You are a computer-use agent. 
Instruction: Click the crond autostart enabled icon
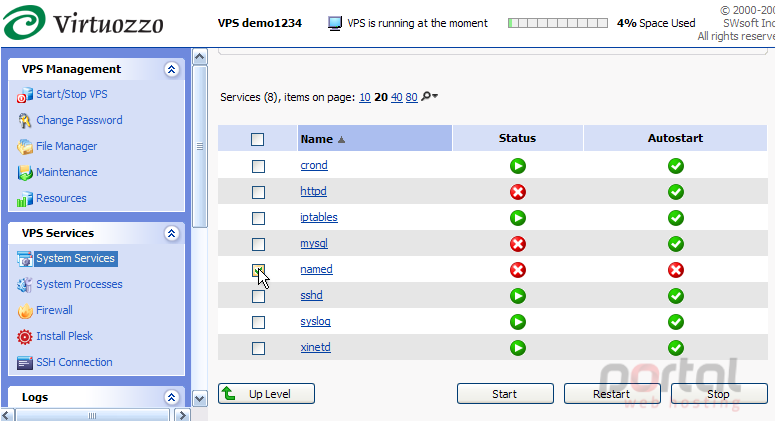676,166
